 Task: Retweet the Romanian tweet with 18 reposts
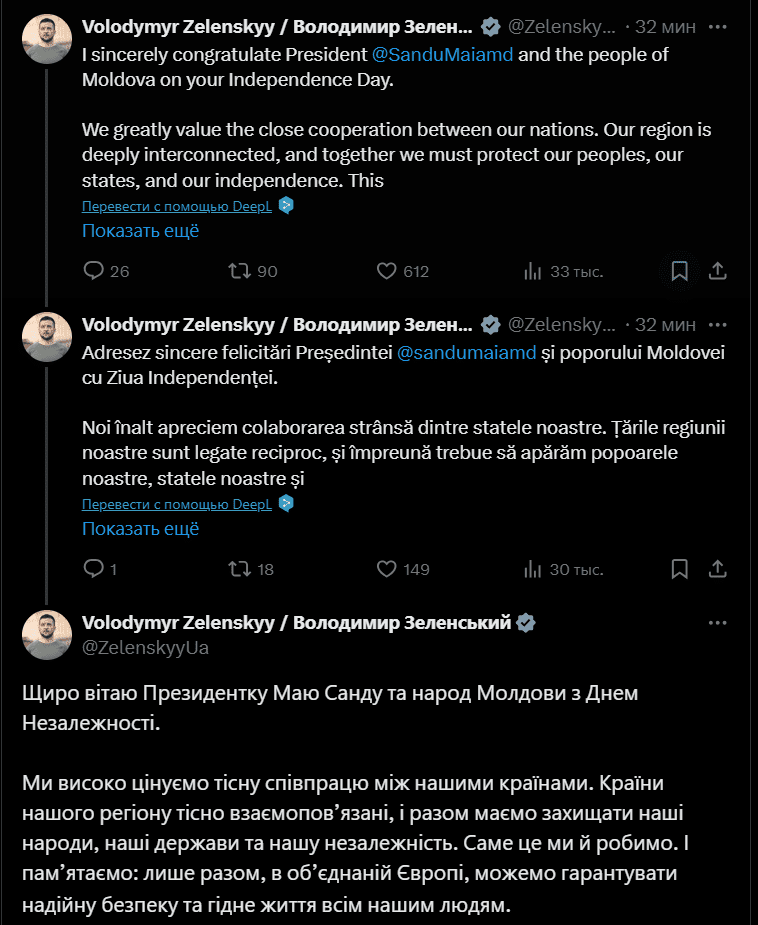pos(240,569)
